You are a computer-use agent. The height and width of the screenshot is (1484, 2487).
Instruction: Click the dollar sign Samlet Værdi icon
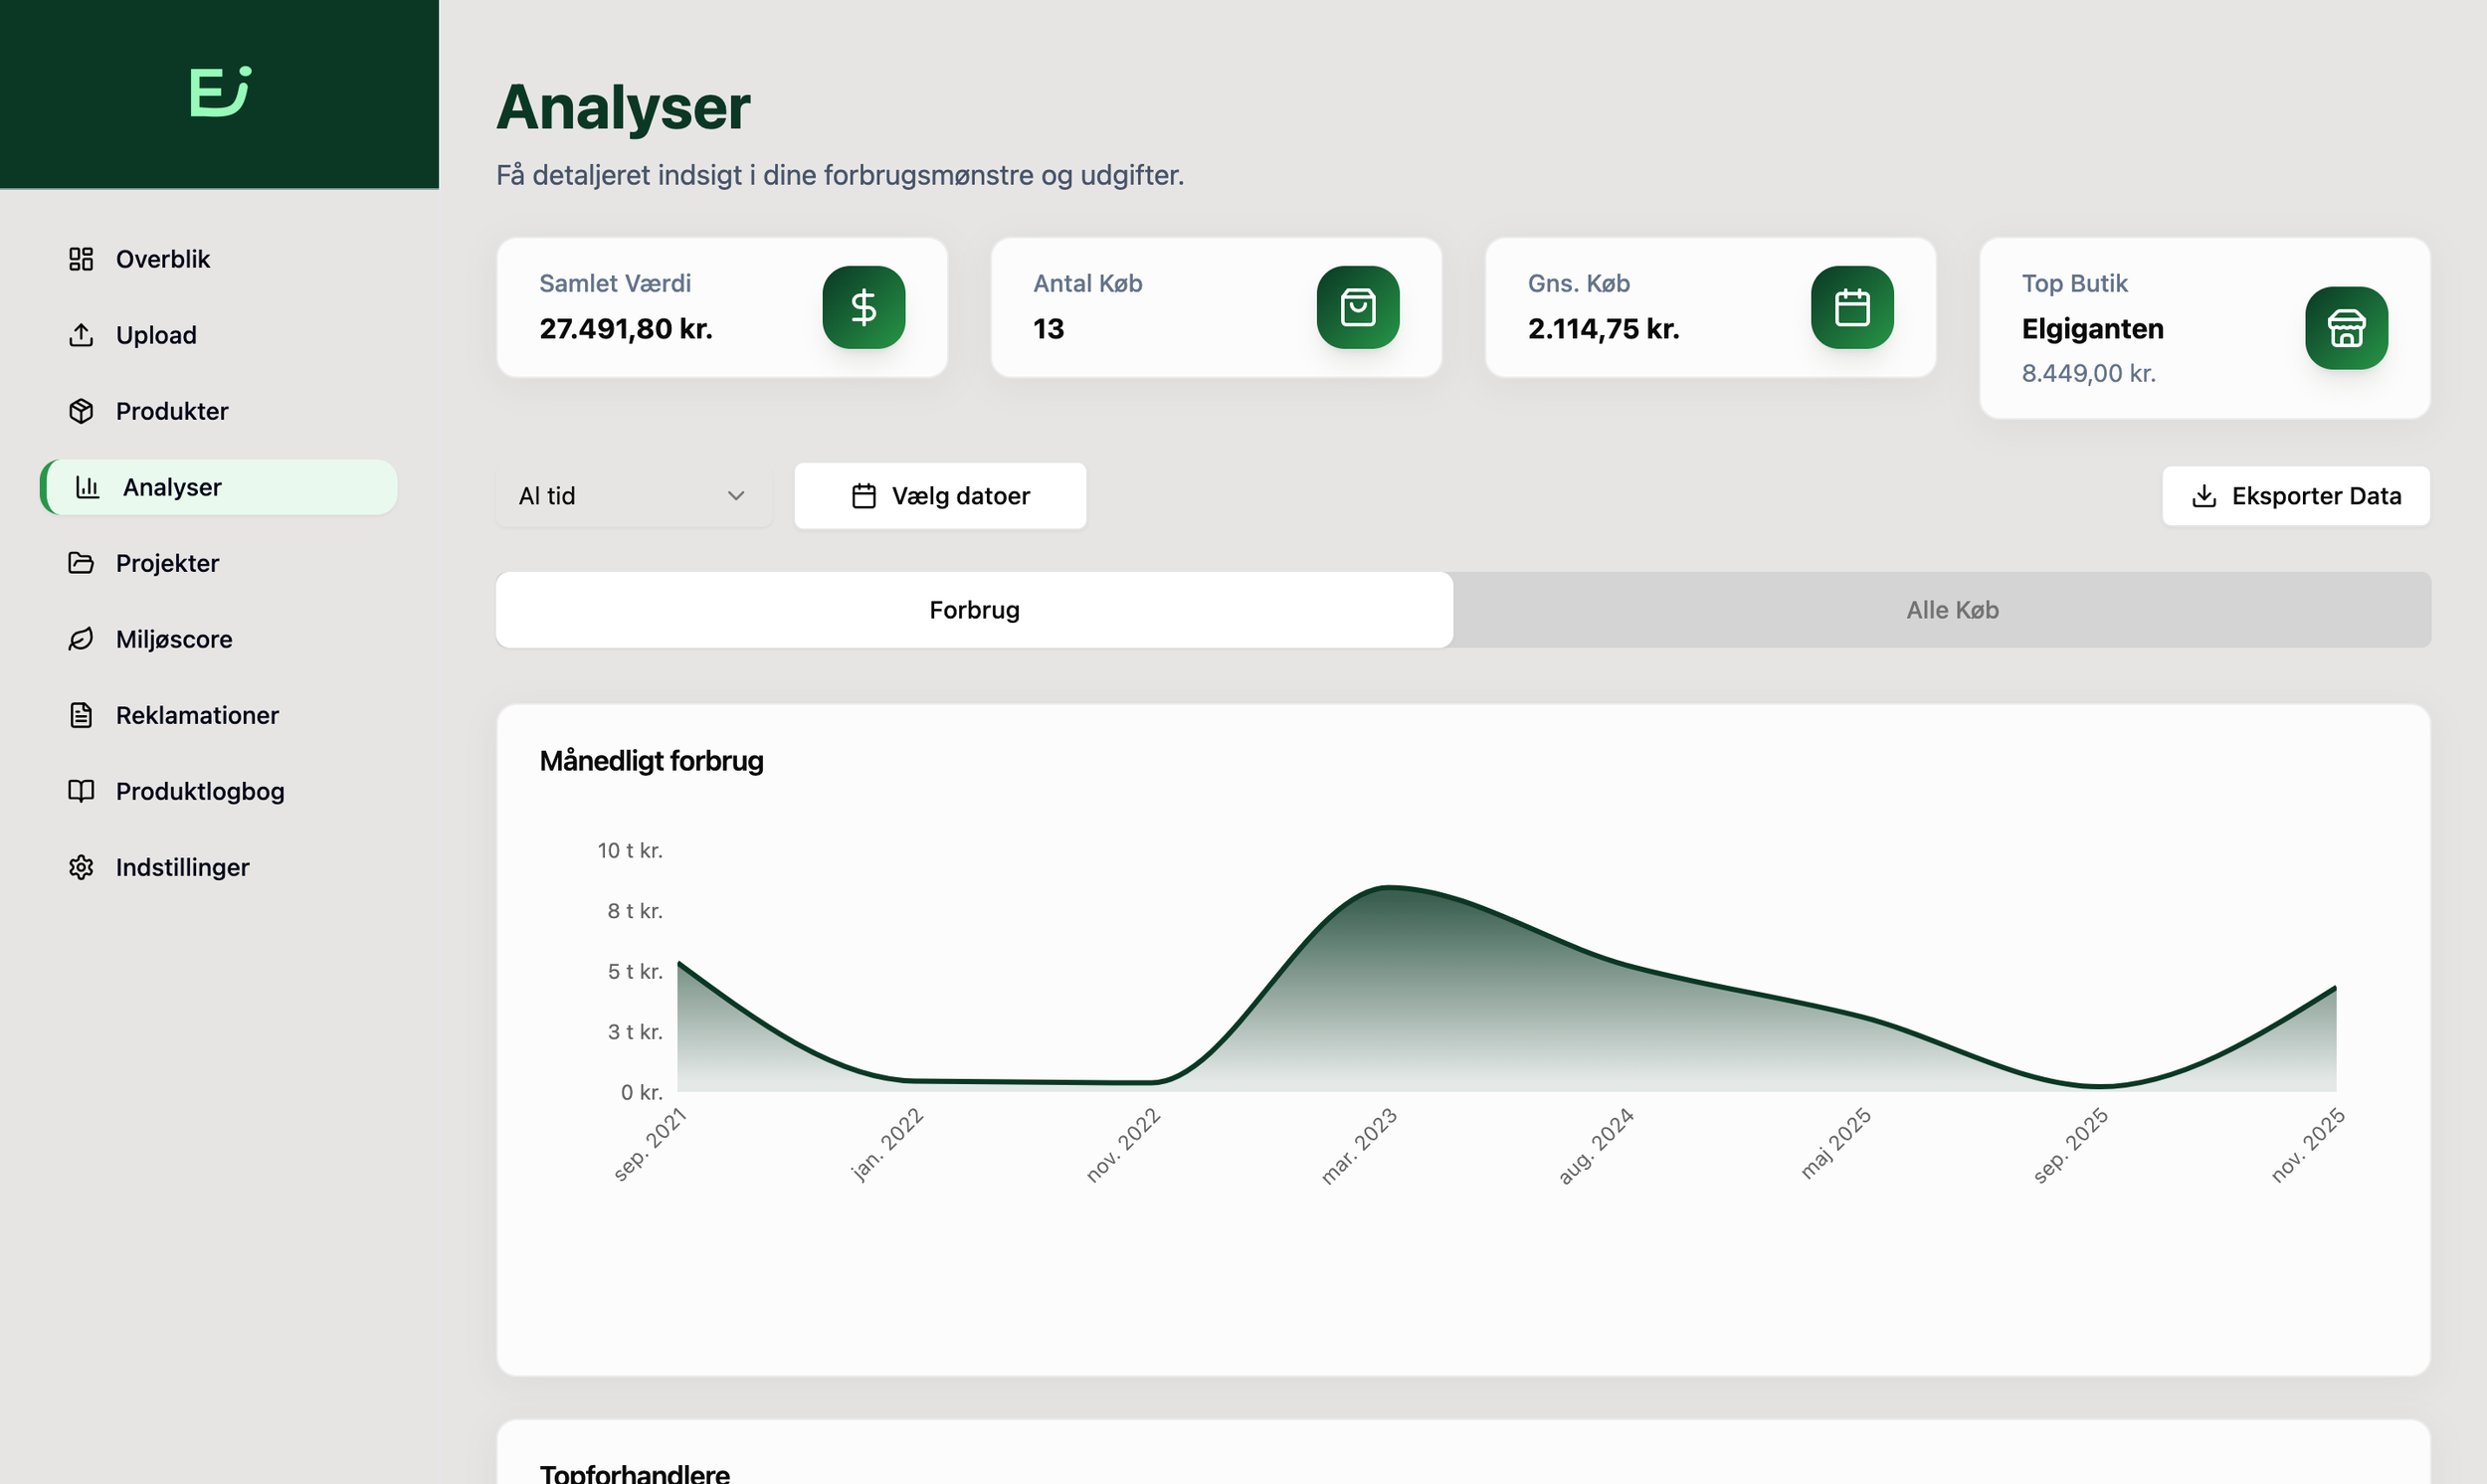click(863, 307)
